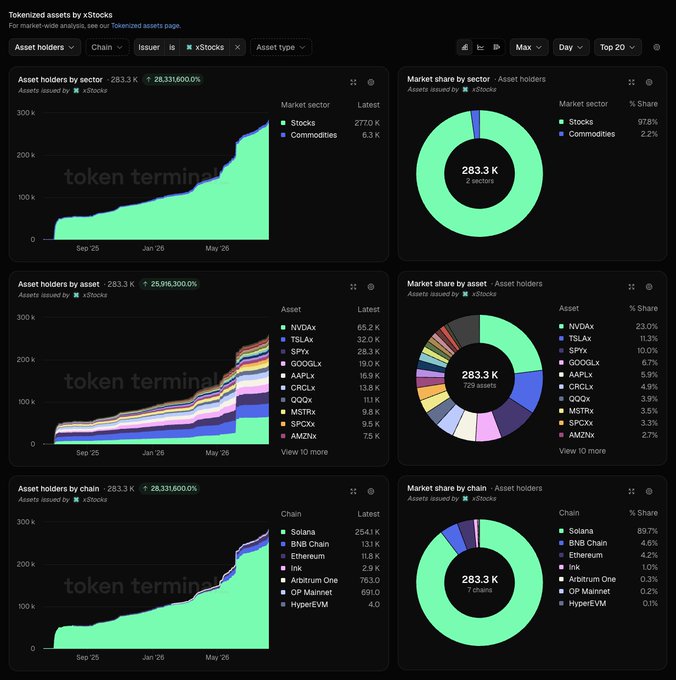Viewport: 676px width, 680px height.
Task: Click HyperEVM row in Market share by chain
Action: point(608,604)
